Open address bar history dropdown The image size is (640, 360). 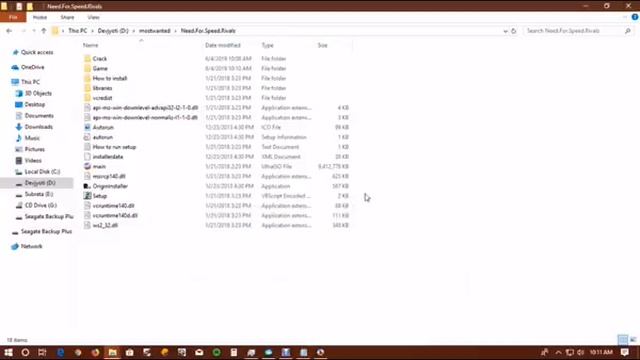point(505,31)
